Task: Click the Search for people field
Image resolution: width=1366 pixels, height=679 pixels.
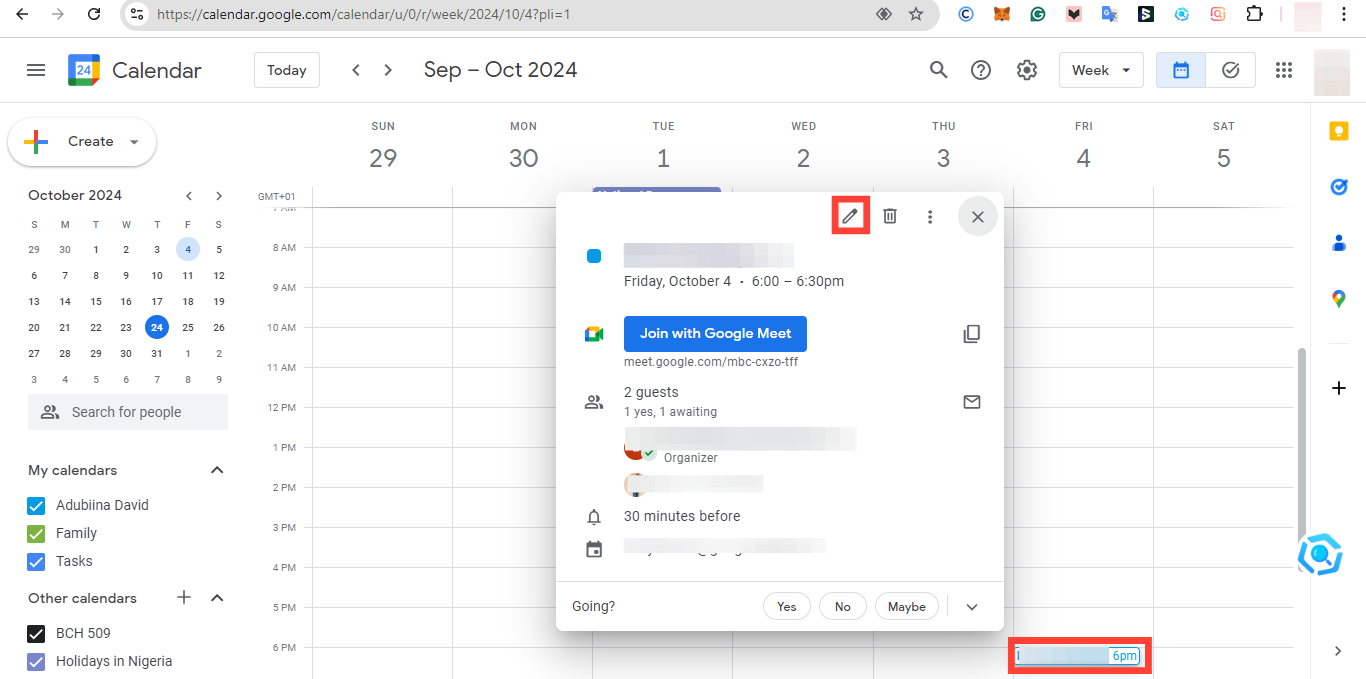Action: pyautogui.click(x=127, y=412)
